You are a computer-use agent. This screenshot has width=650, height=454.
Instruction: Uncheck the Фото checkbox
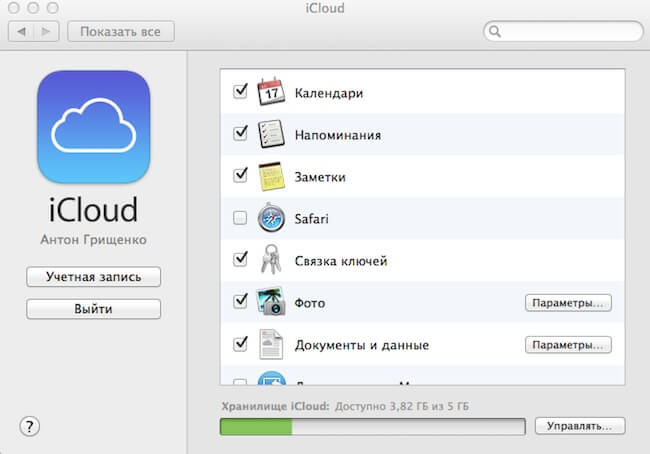[x=240, y=301]
